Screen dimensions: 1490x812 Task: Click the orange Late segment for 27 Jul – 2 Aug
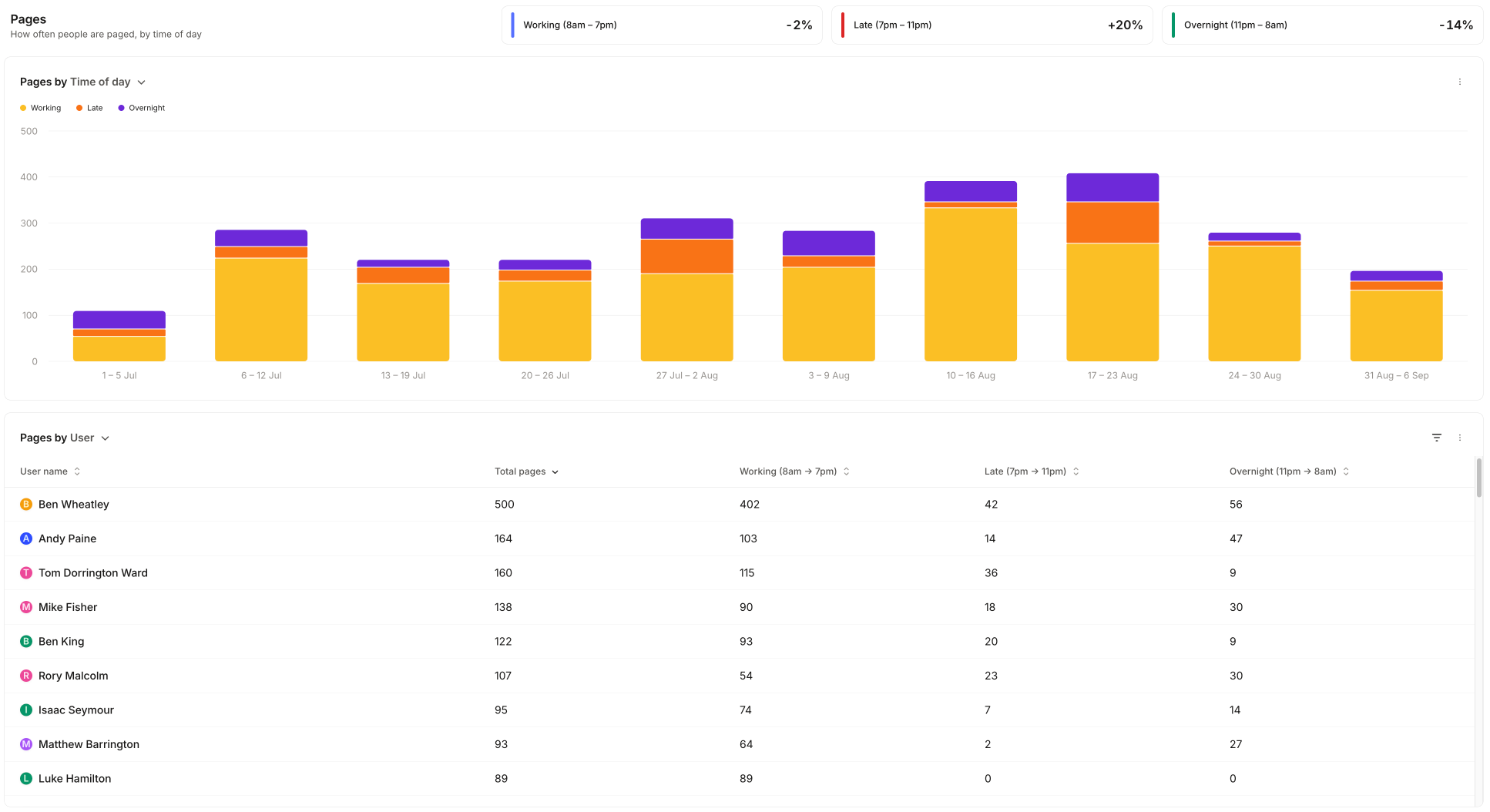(x=687, y=256)
